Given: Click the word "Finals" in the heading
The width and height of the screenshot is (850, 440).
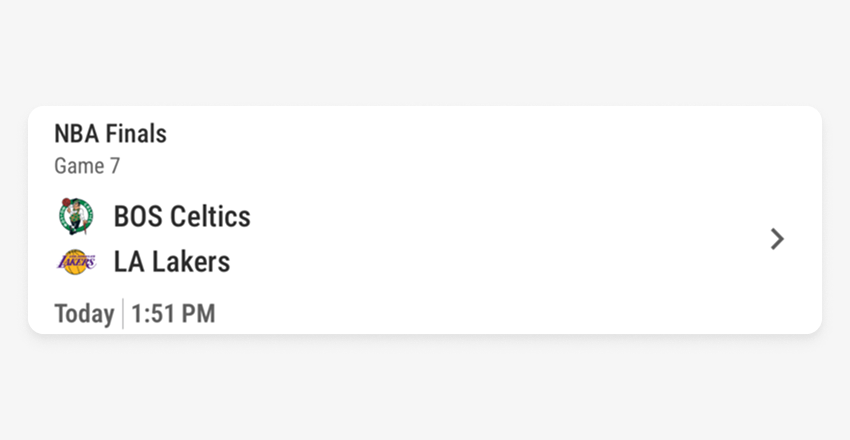Looking at the screenshot, I should coord(136,134).
